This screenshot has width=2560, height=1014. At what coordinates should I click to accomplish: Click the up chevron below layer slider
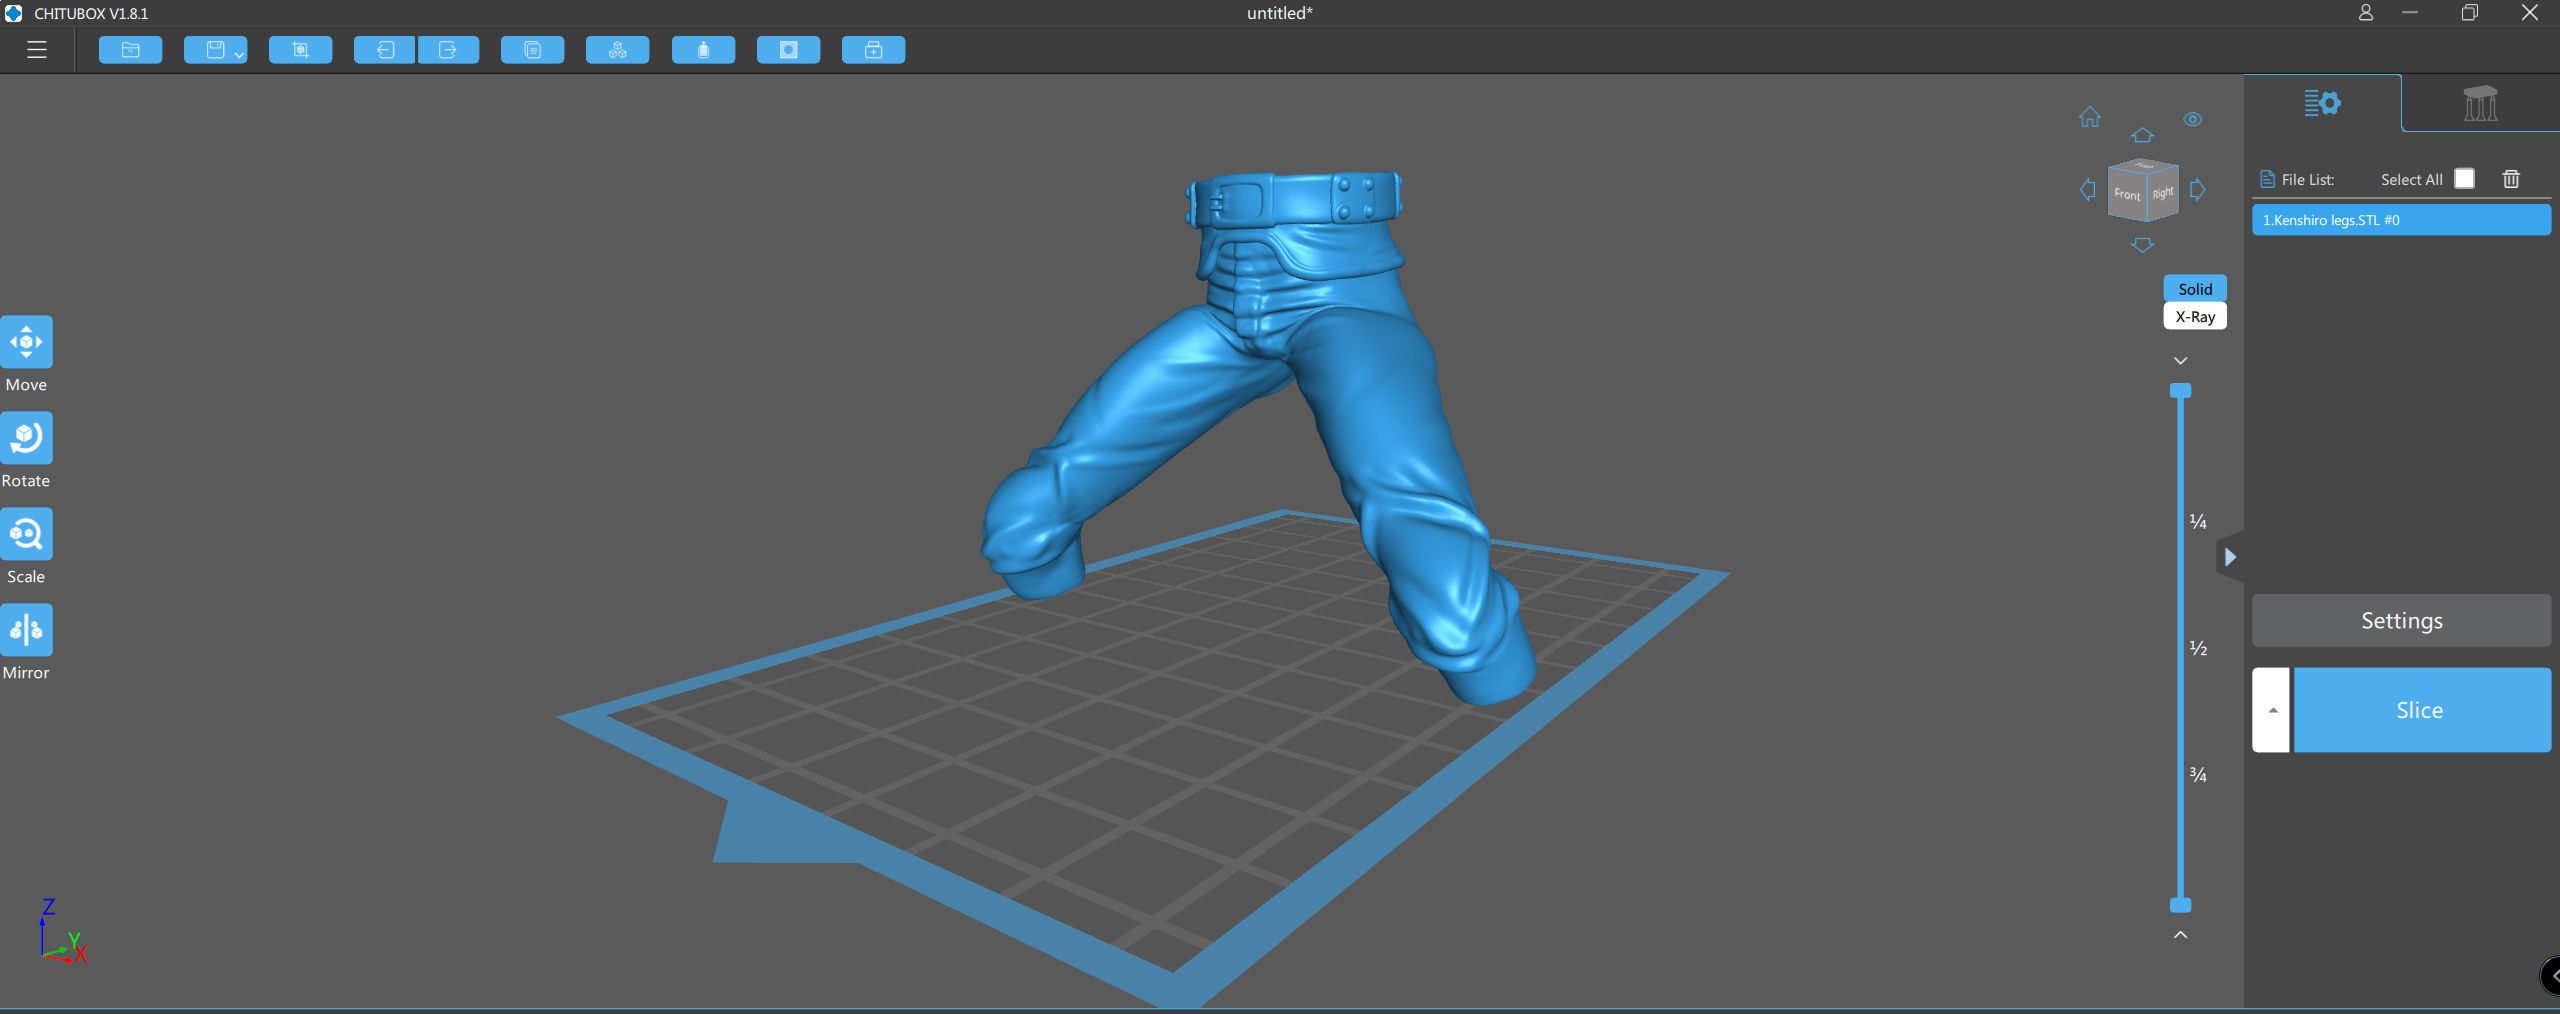point(2181,935)
